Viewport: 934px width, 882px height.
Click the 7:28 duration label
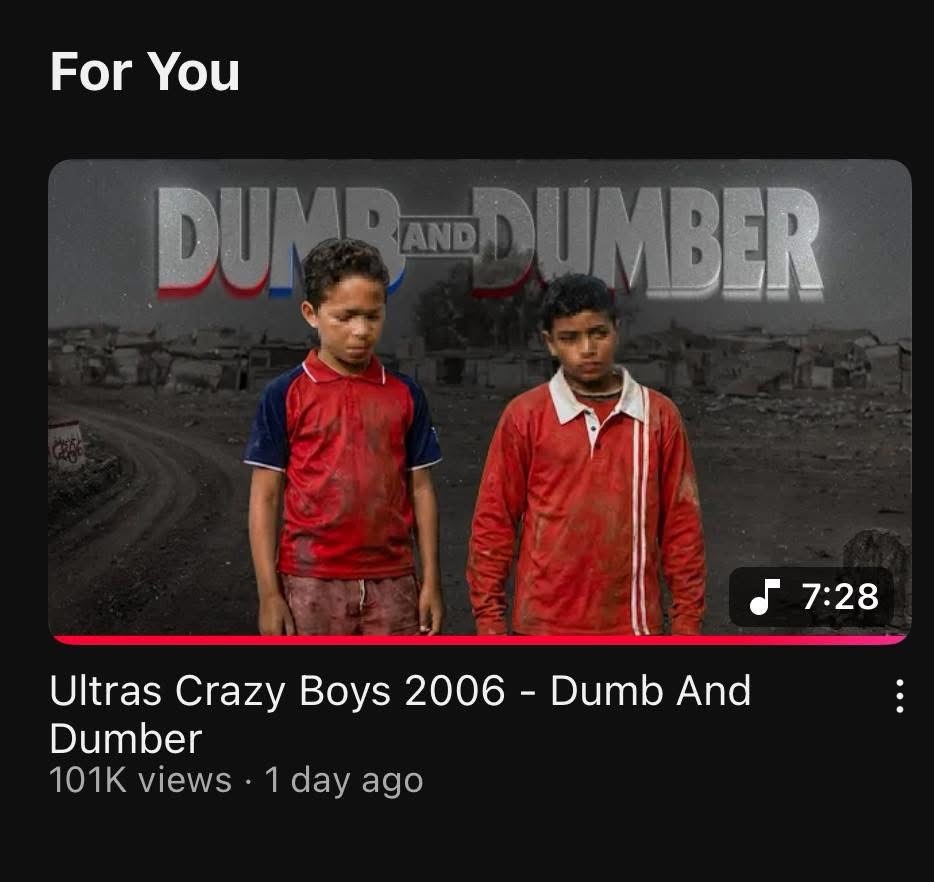(x=839, y=596)
